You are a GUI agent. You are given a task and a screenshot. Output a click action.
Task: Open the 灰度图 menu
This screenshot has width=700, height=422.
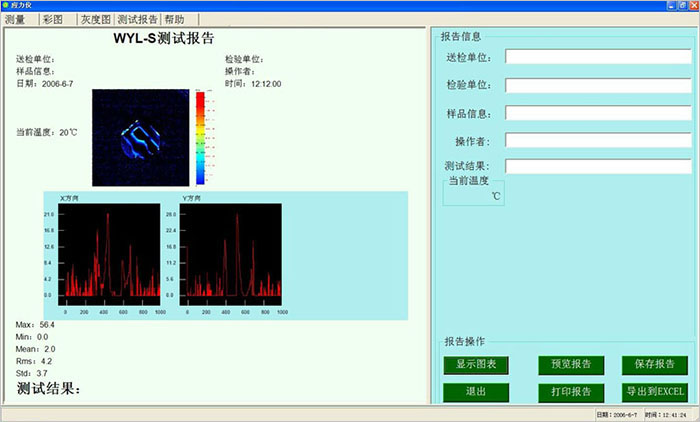point(96,19)
